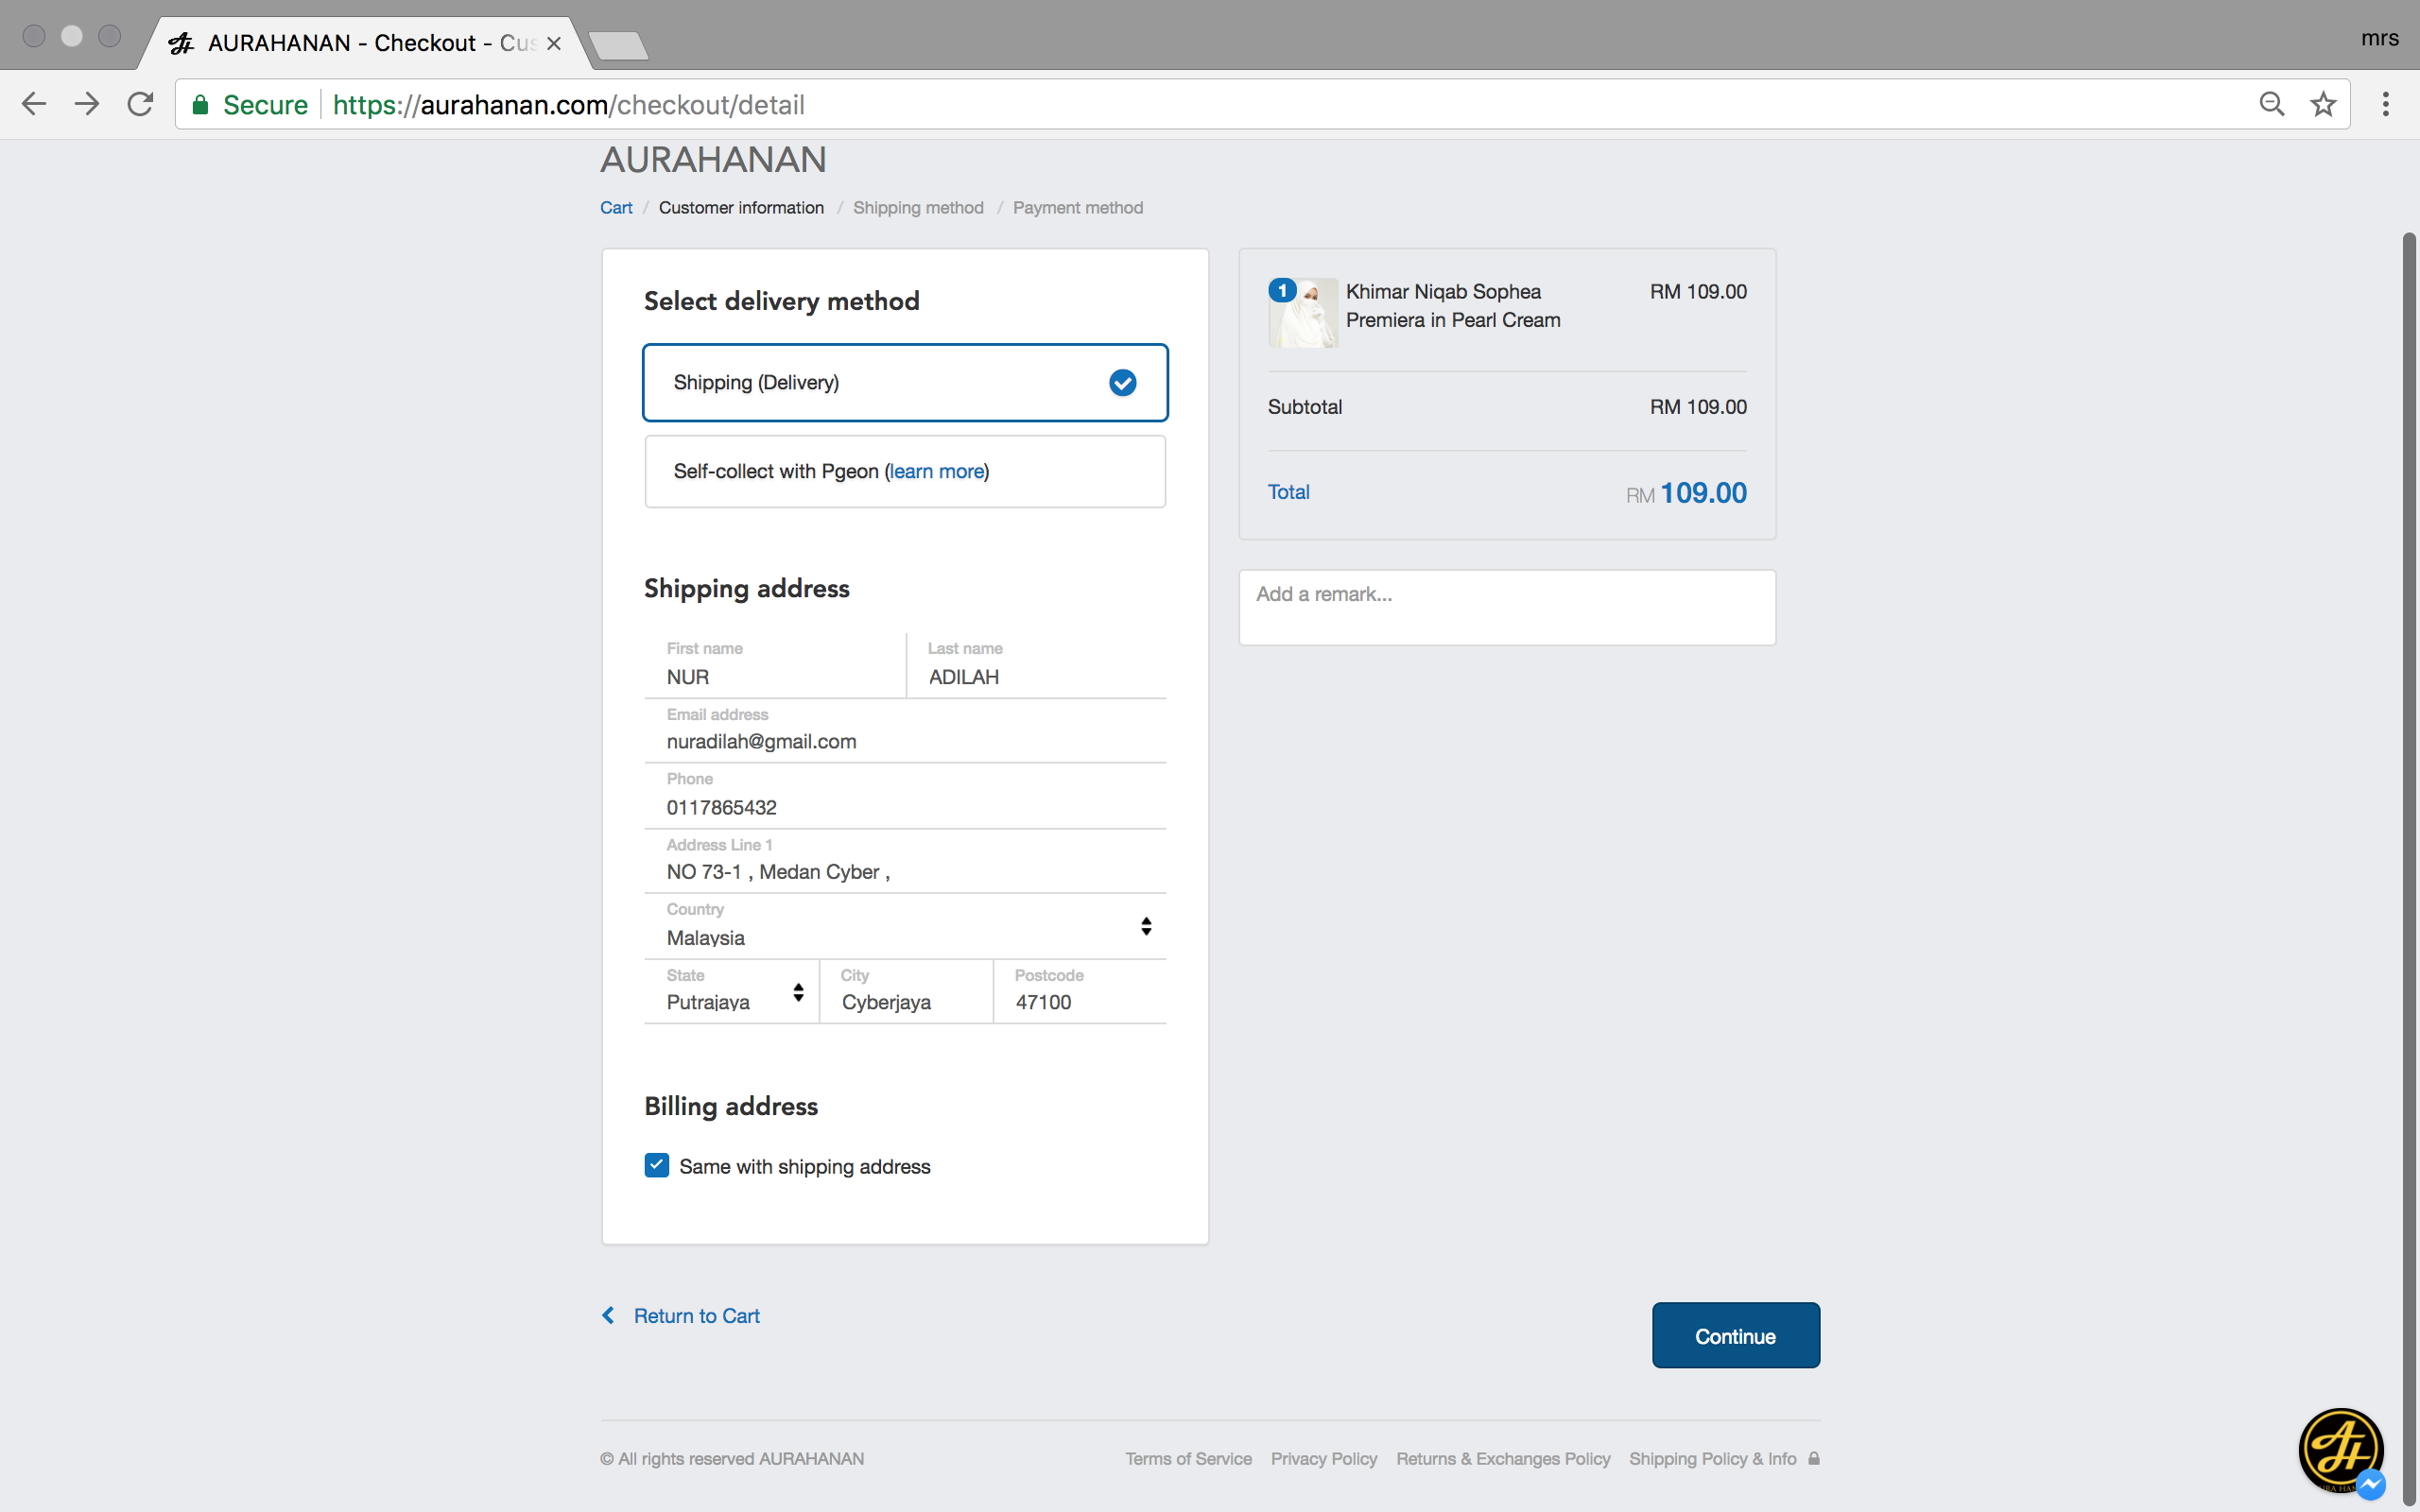Click Return to Cart link
2420x1512 pixels.
click(x=696, y=1316)
